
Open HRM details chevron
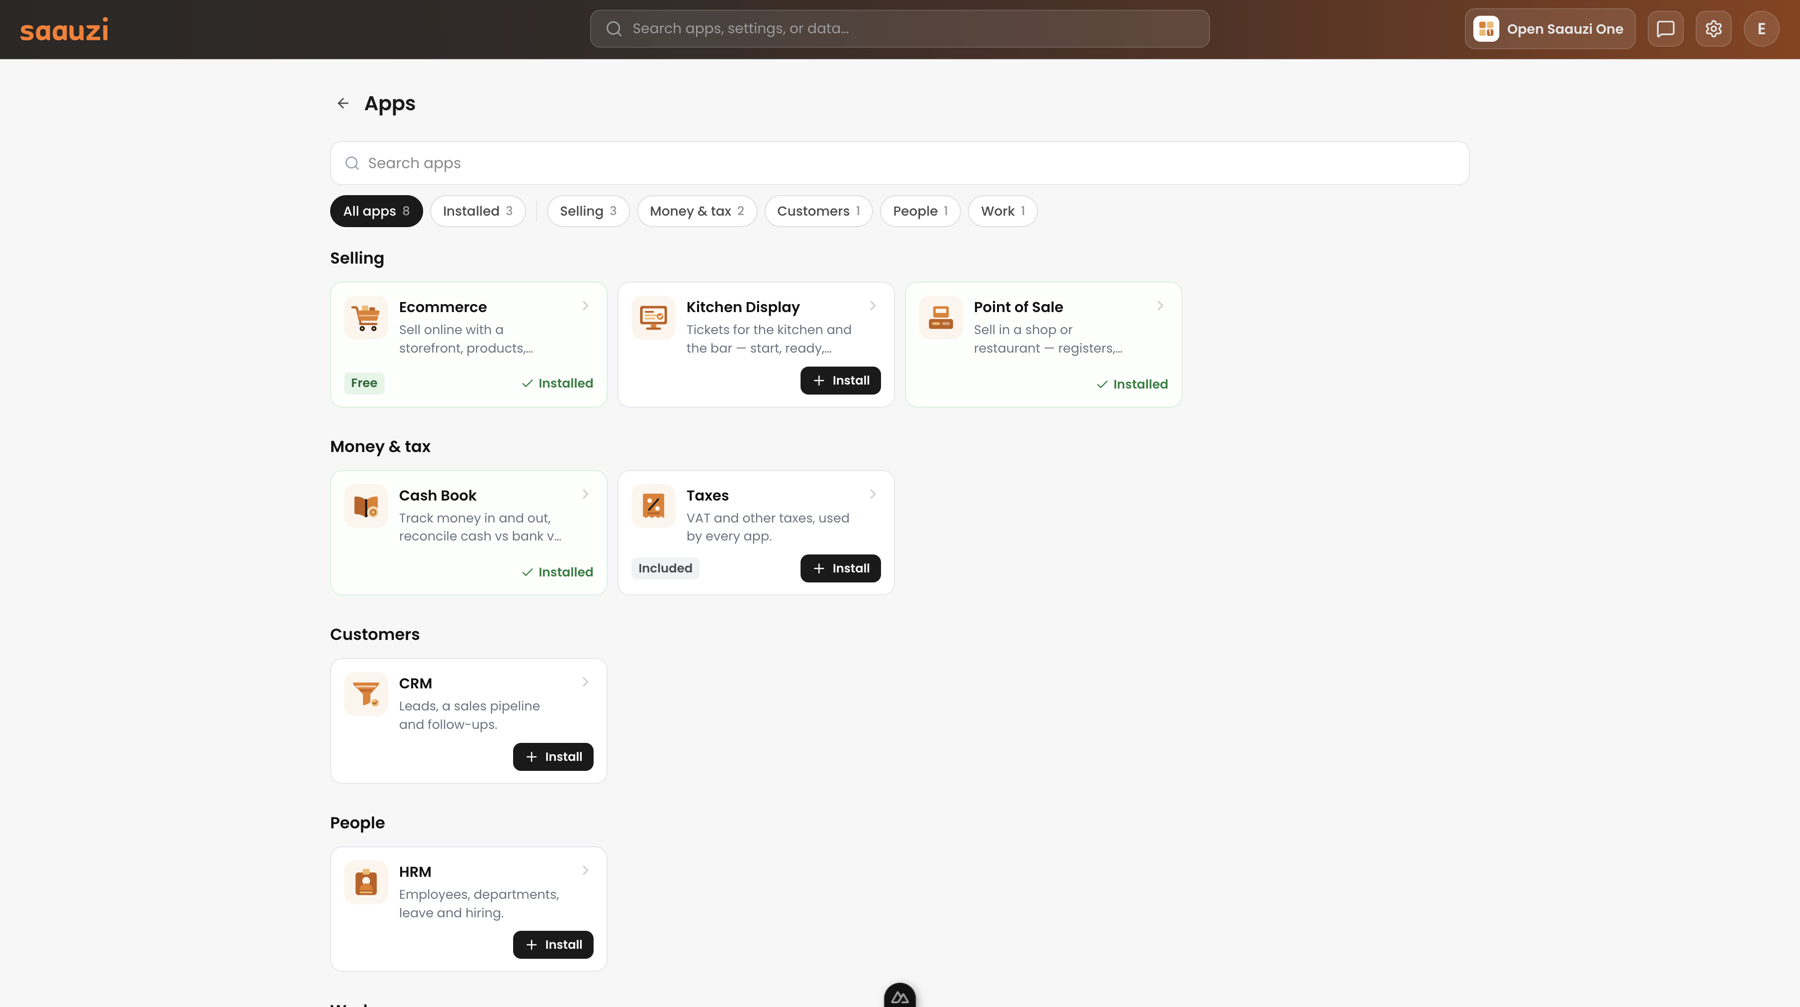click(585, 870)
